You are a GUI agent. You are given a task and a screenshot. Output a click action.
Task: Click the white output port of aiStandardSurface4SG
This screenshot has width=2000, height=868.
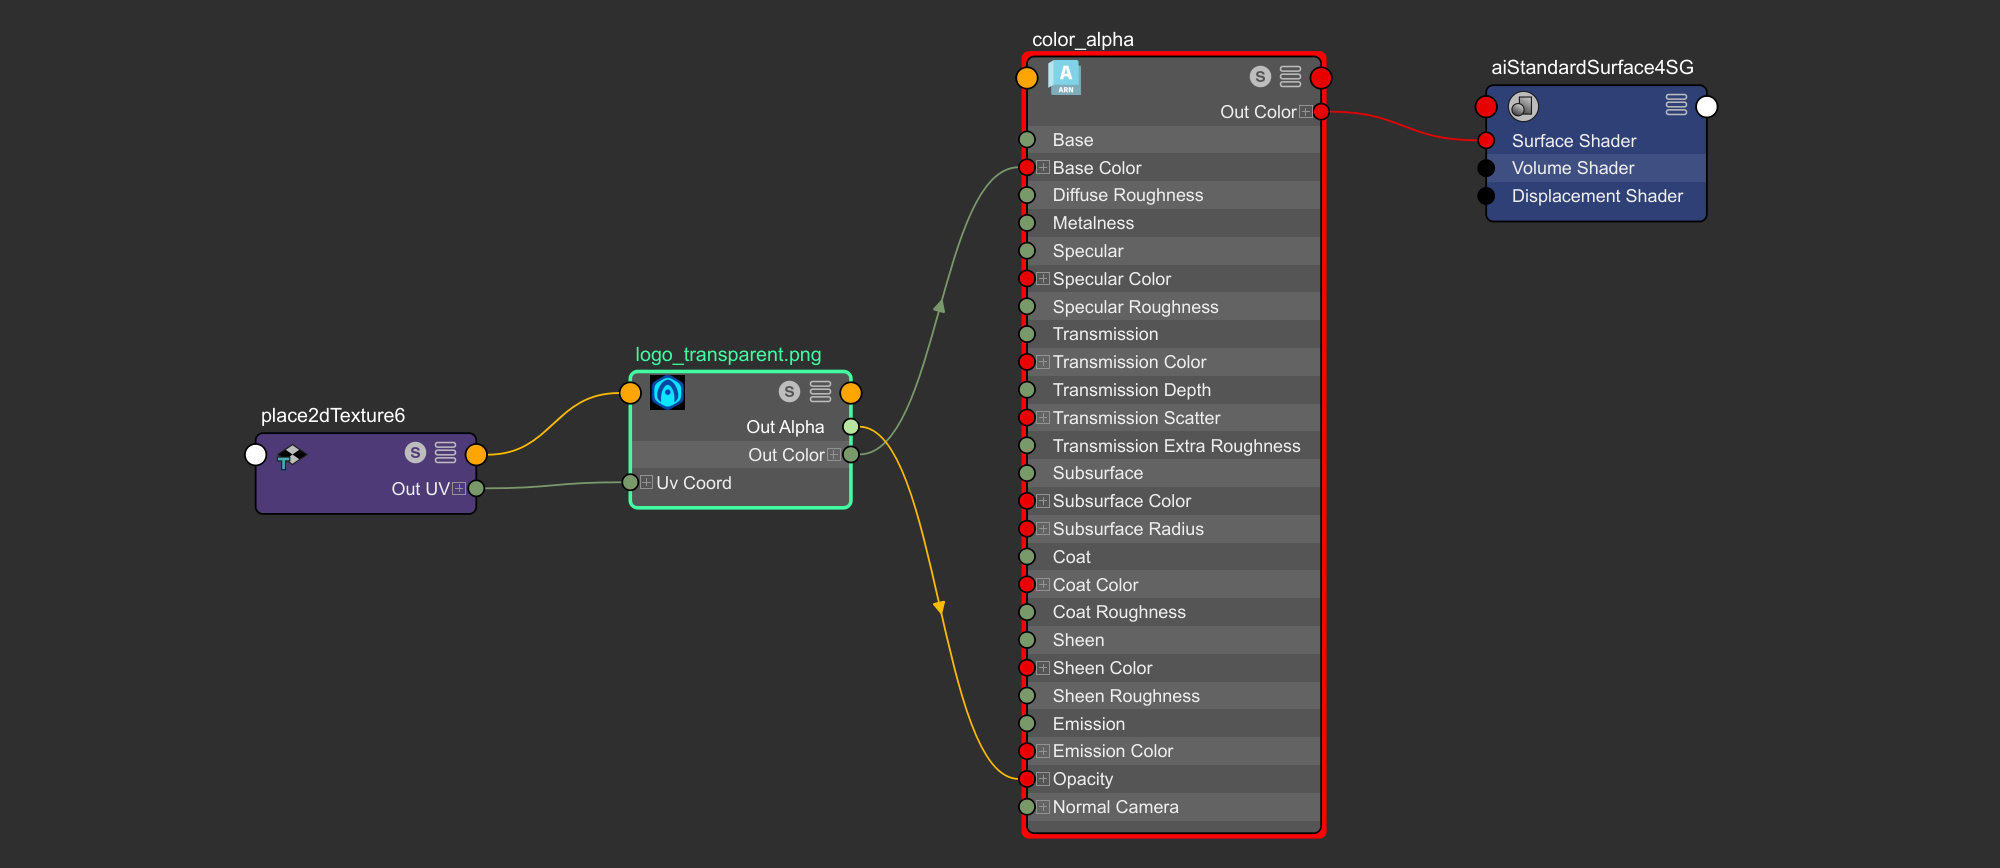point(1707,106)
